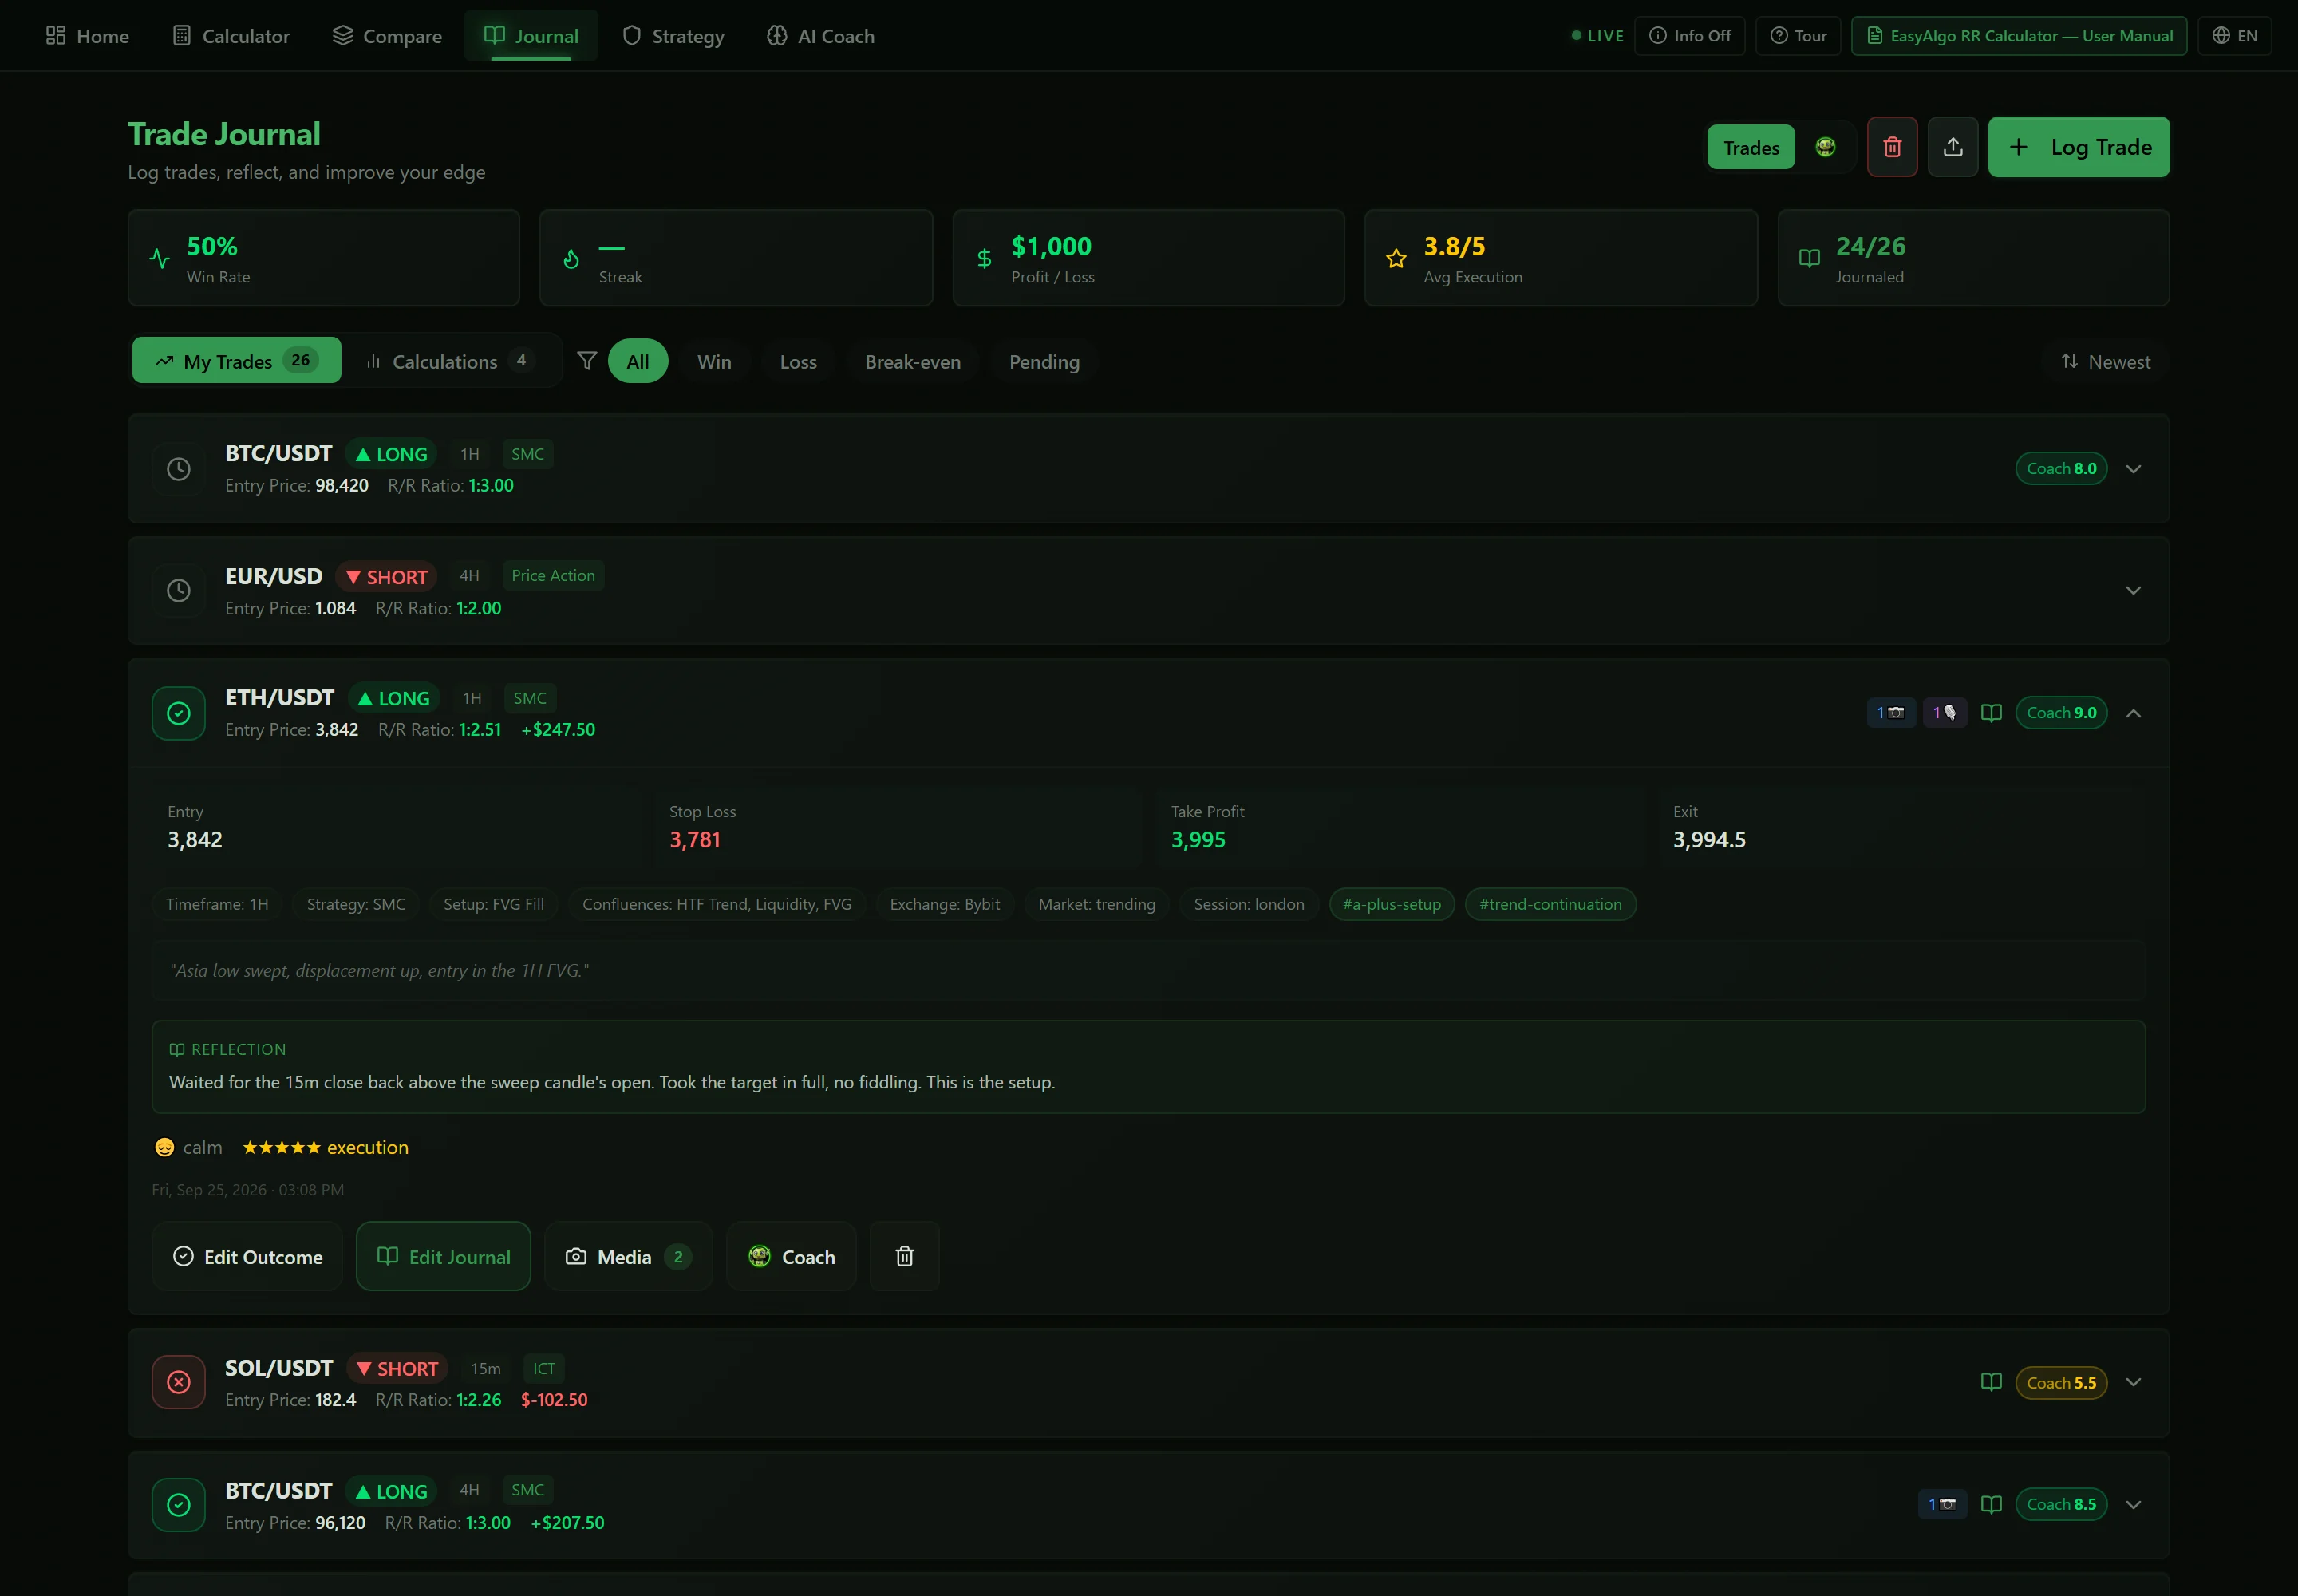Filter trades by Pending
The image size is (2298, 1596).
click(x=1044, y=362)
